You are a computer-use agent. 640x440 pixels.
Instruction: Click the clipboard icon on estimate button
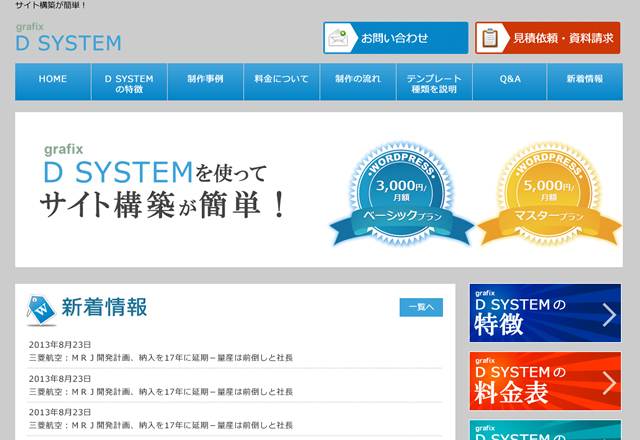click(490, 38)
